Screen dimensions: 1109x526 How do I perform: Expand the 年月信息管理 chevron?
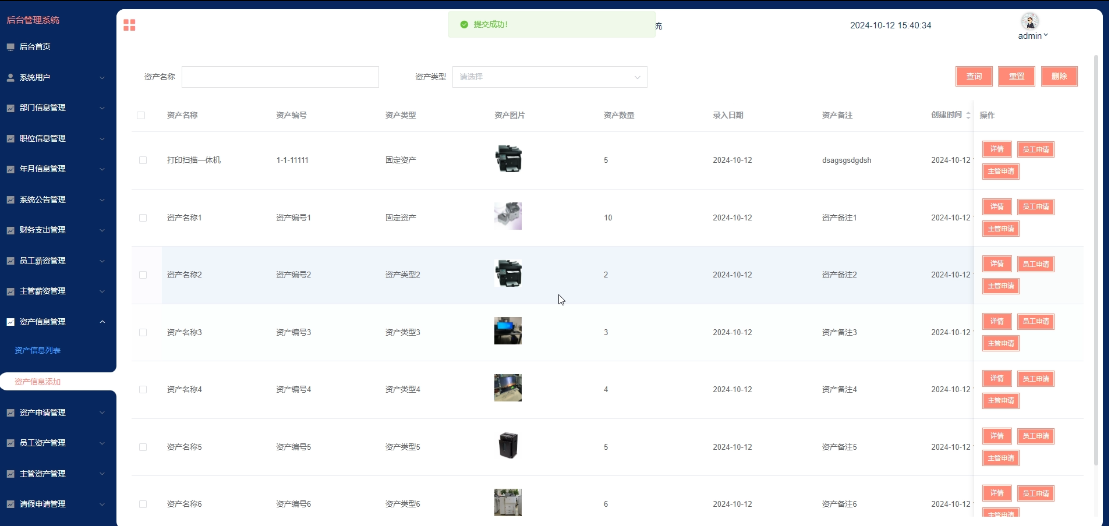[x=102, y=169]
